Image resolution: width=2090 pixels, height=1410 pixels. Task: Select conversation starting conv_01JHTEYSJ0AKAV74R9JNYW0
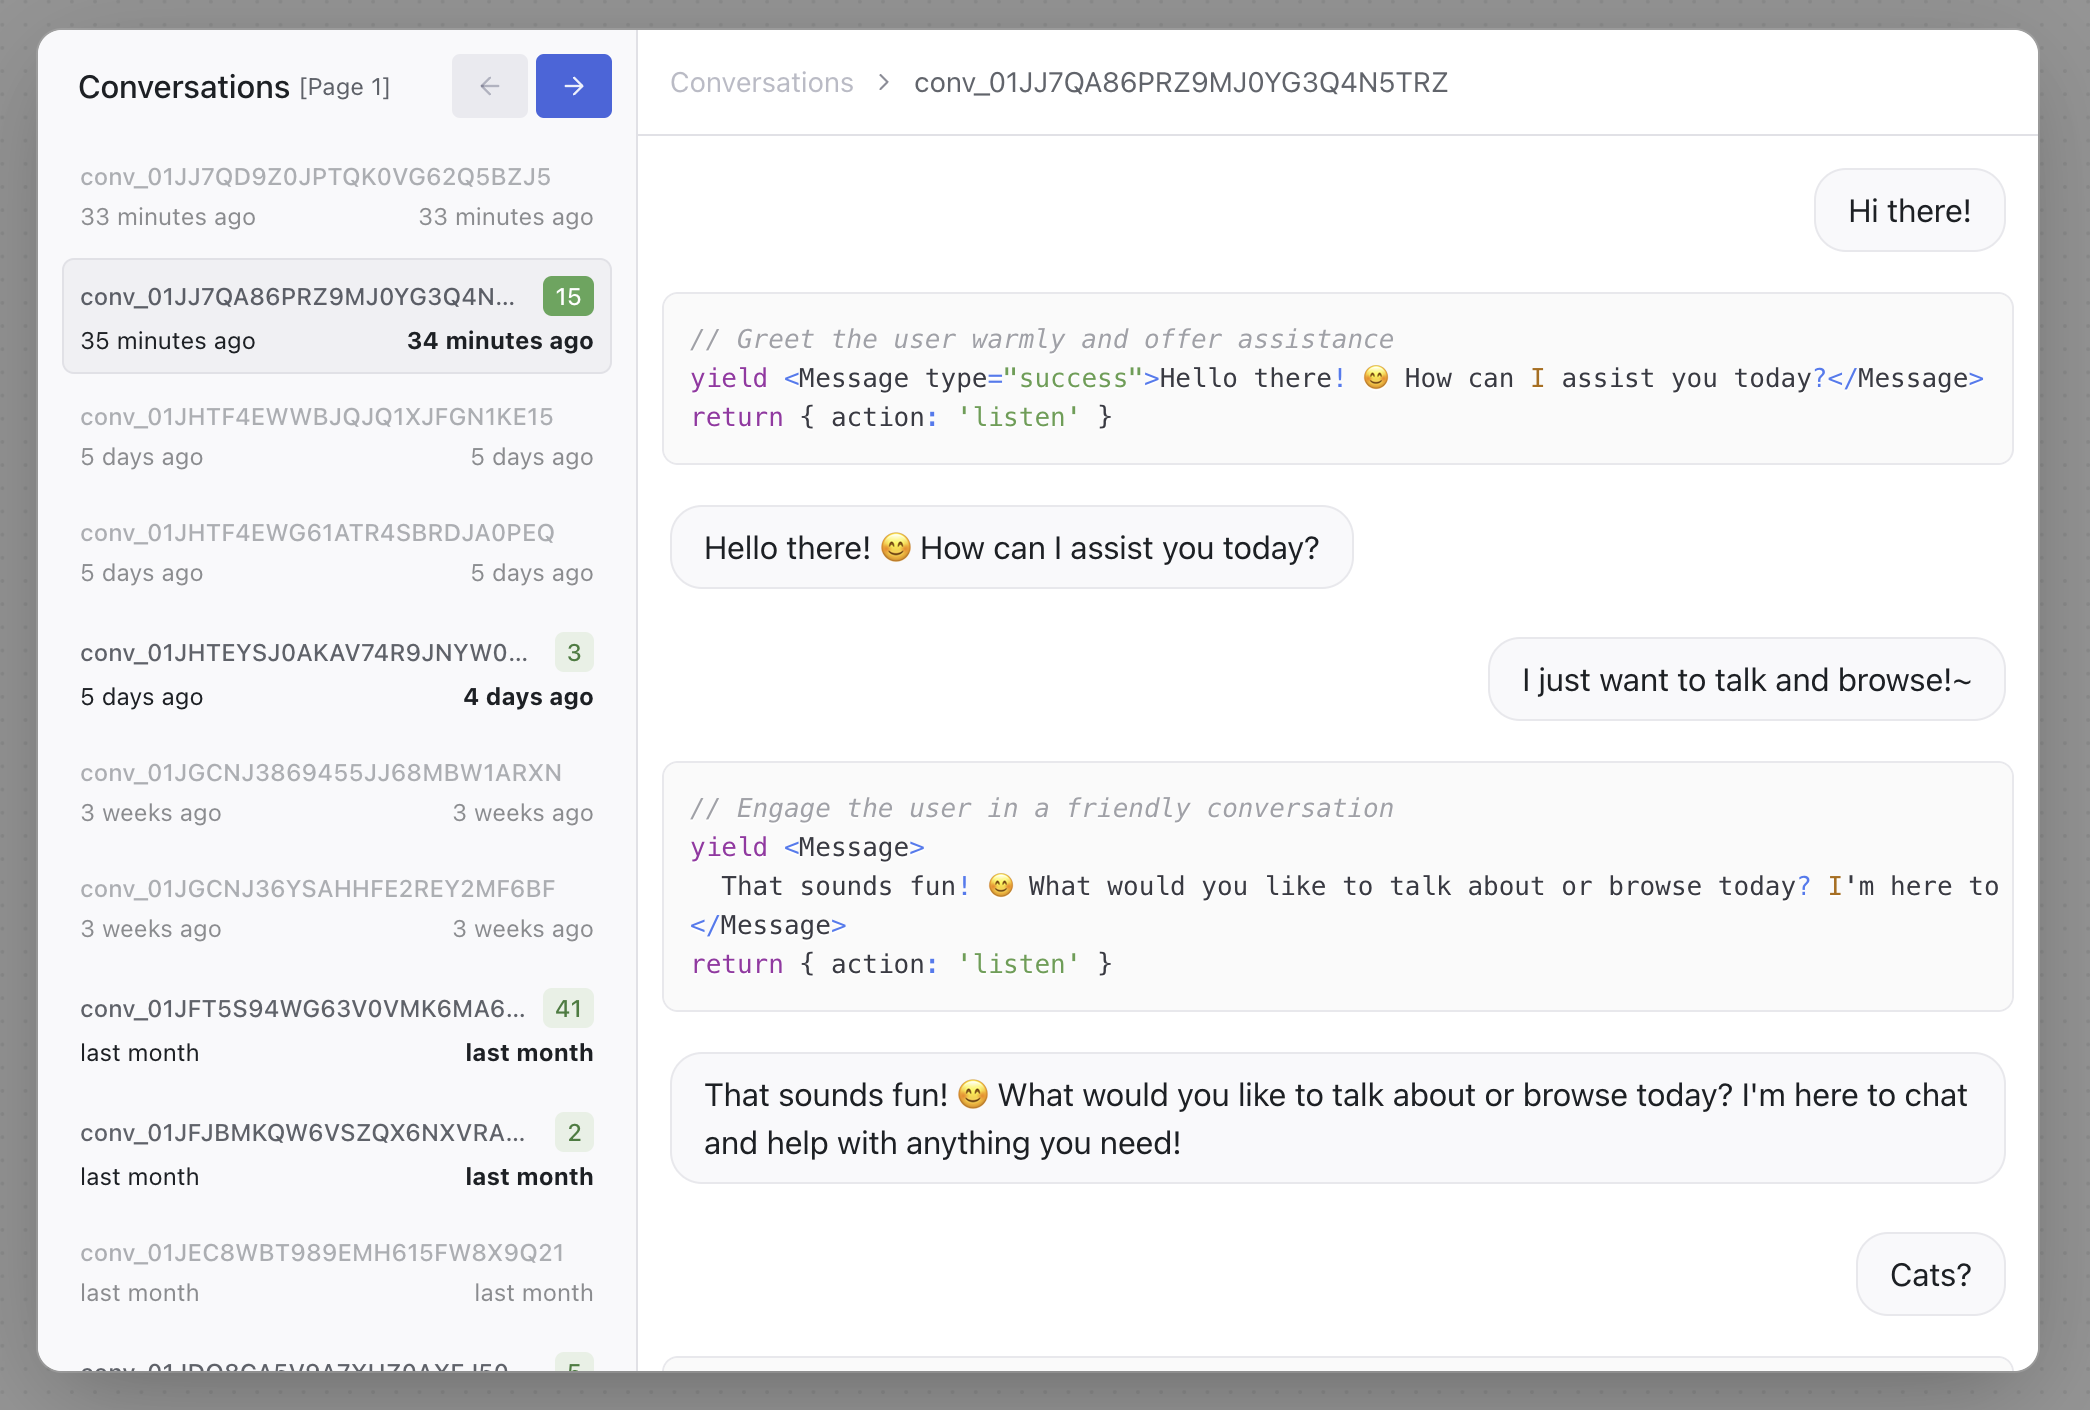(303, 653)
